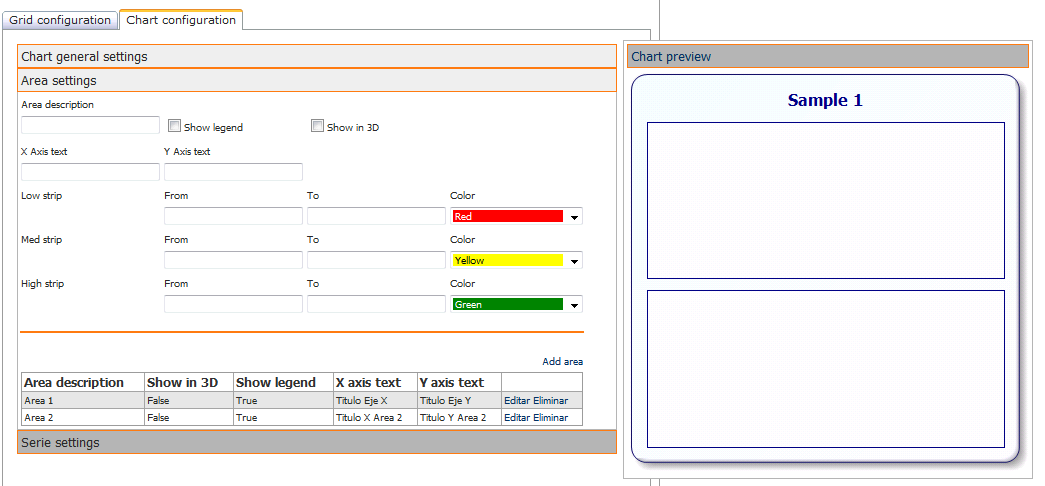Click the Y Axis text input field

(233, 172)
